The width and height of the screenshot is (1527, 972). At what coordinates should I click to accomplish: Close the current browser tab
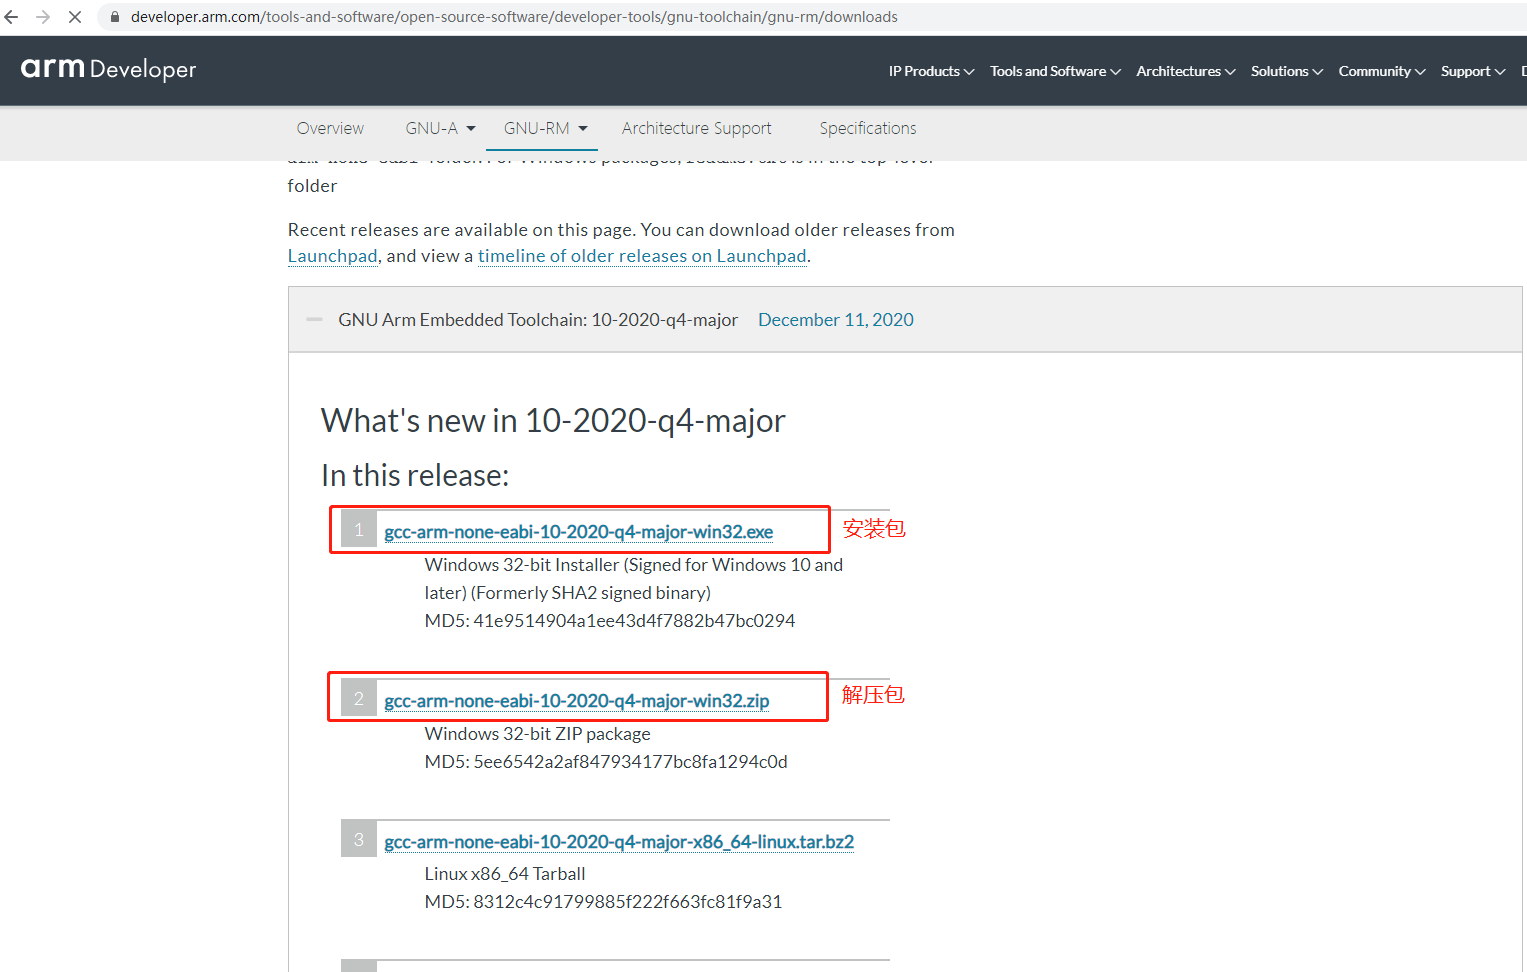point(74,16)
